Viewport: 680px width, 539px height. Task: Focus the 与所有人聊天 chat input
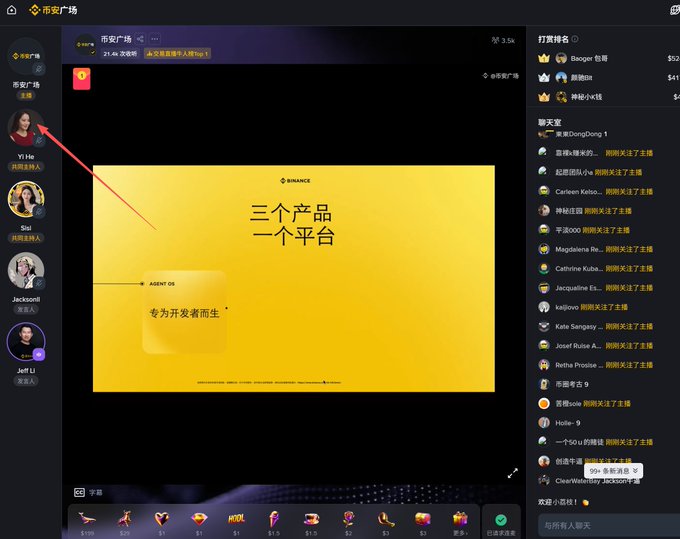coord(609,526)
